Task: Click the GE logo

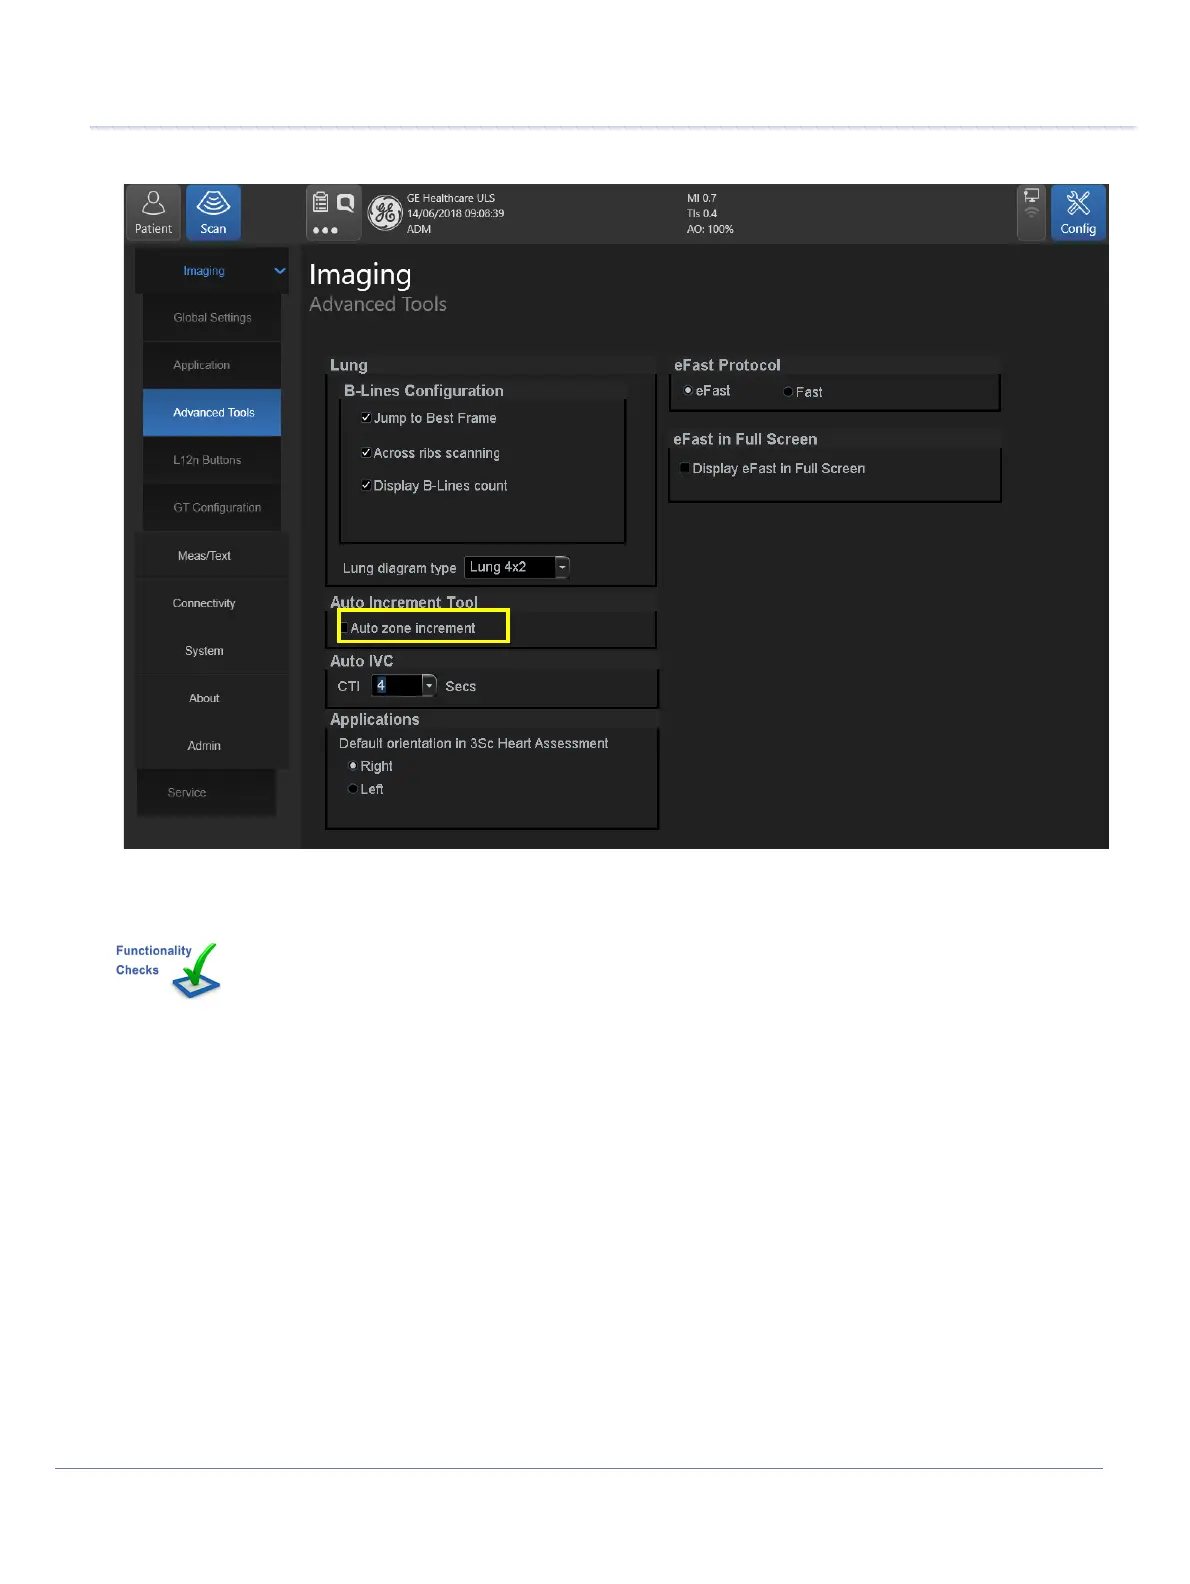Action: click(385, 212)
